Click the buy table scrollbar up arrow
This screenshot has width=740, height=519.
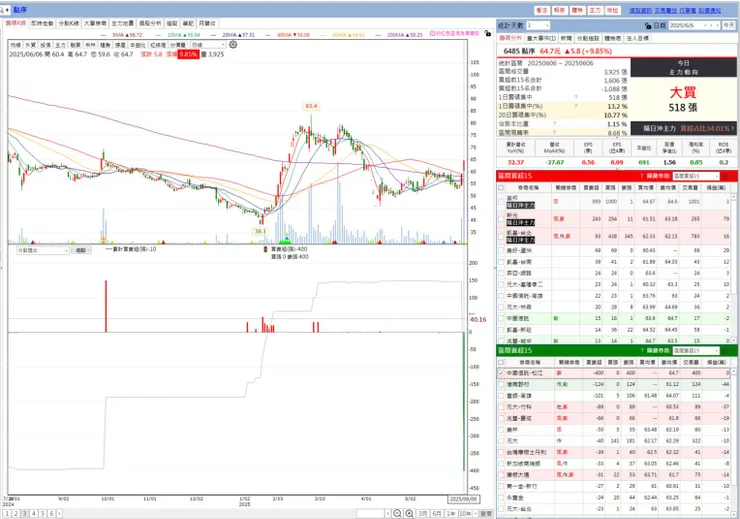click(x=734, y=196)
